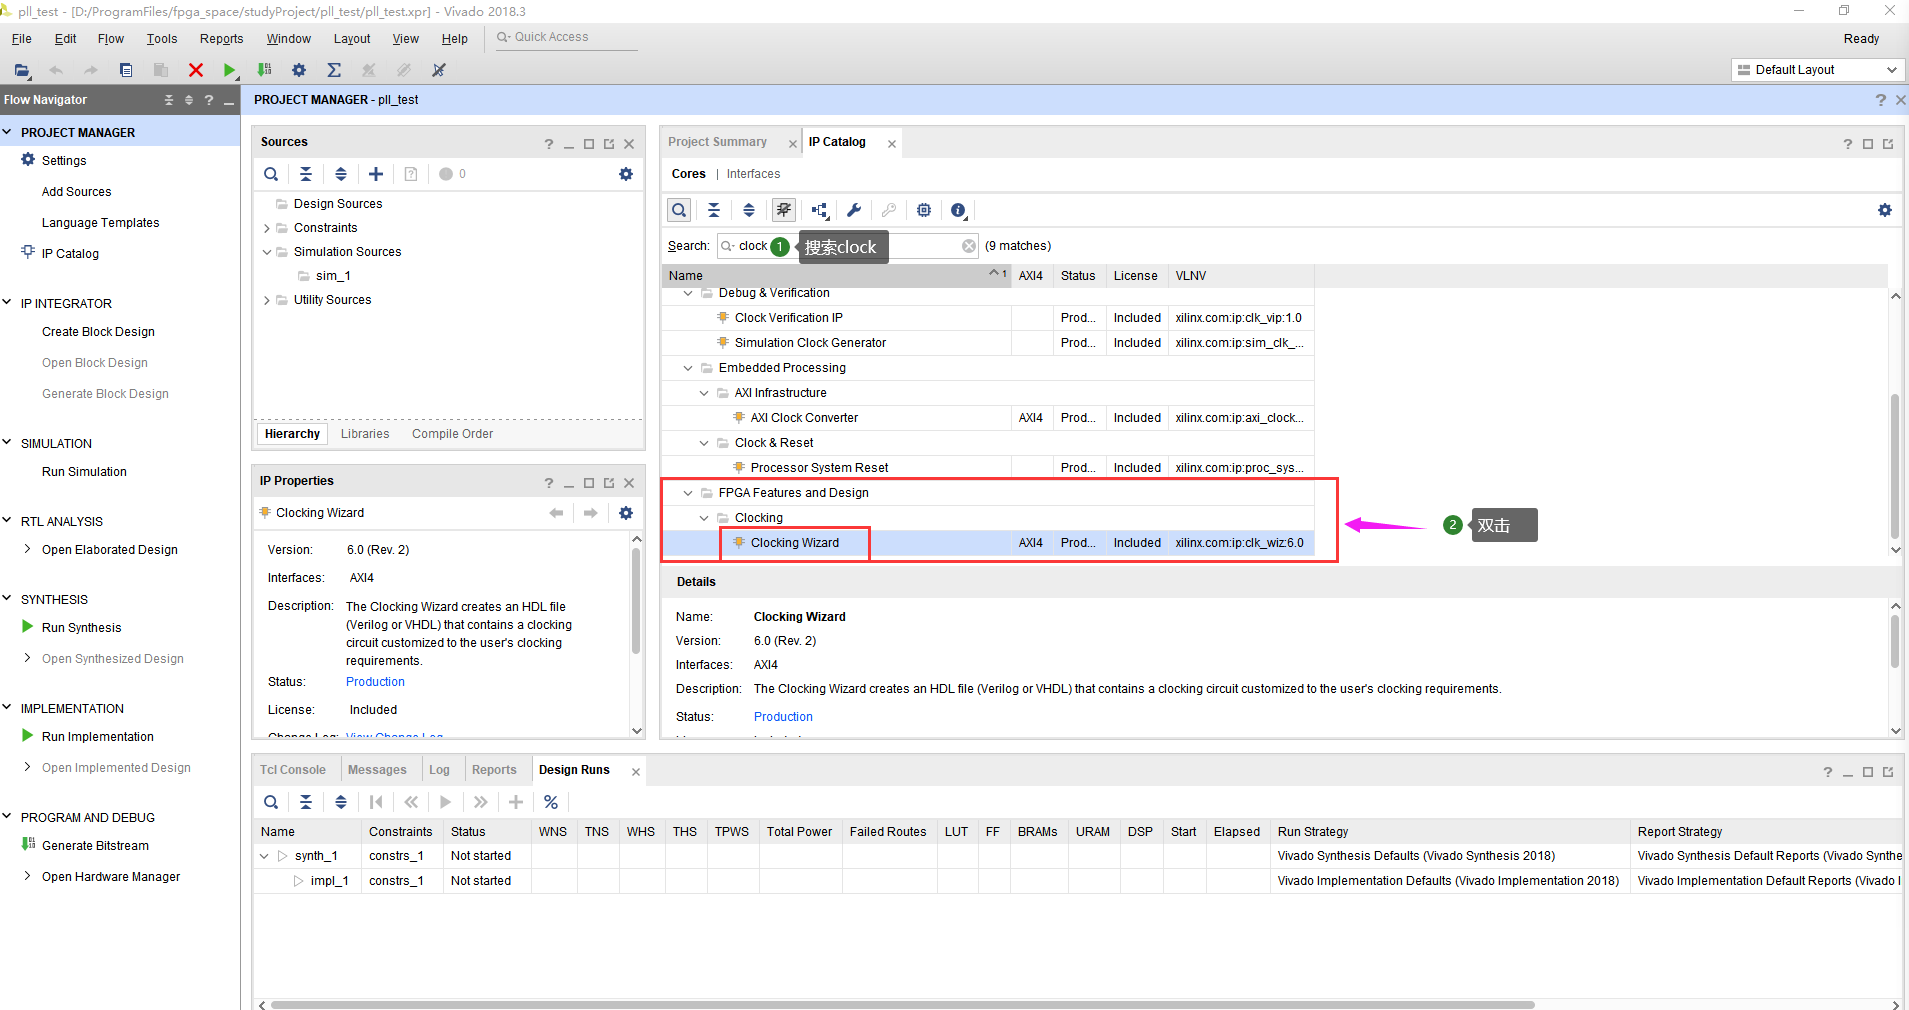Image resolution: width=1909 pixels, height=1010 pixels.
Task: Switch to Messages tab
Action: click(377, 770)
